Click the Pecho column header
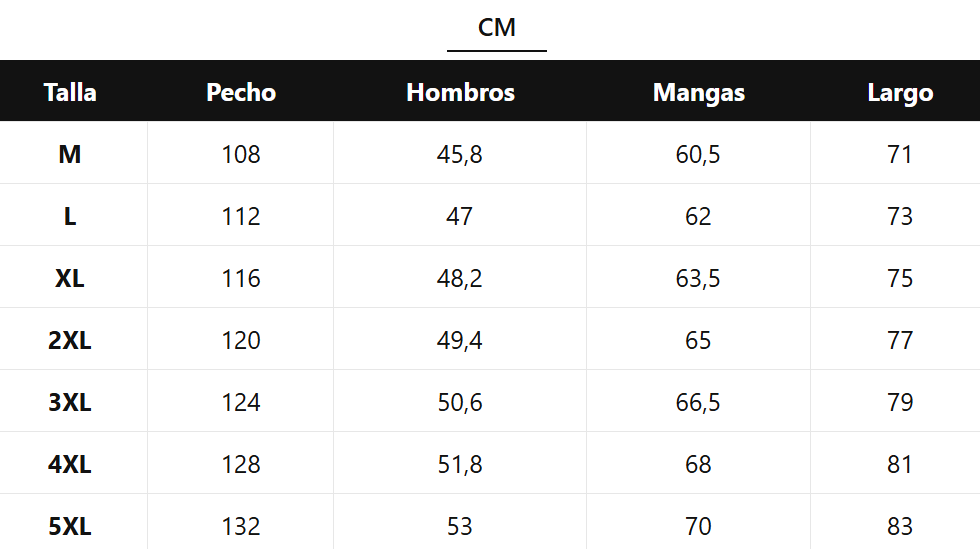980x549 pixels. click(x=241, y=93)
